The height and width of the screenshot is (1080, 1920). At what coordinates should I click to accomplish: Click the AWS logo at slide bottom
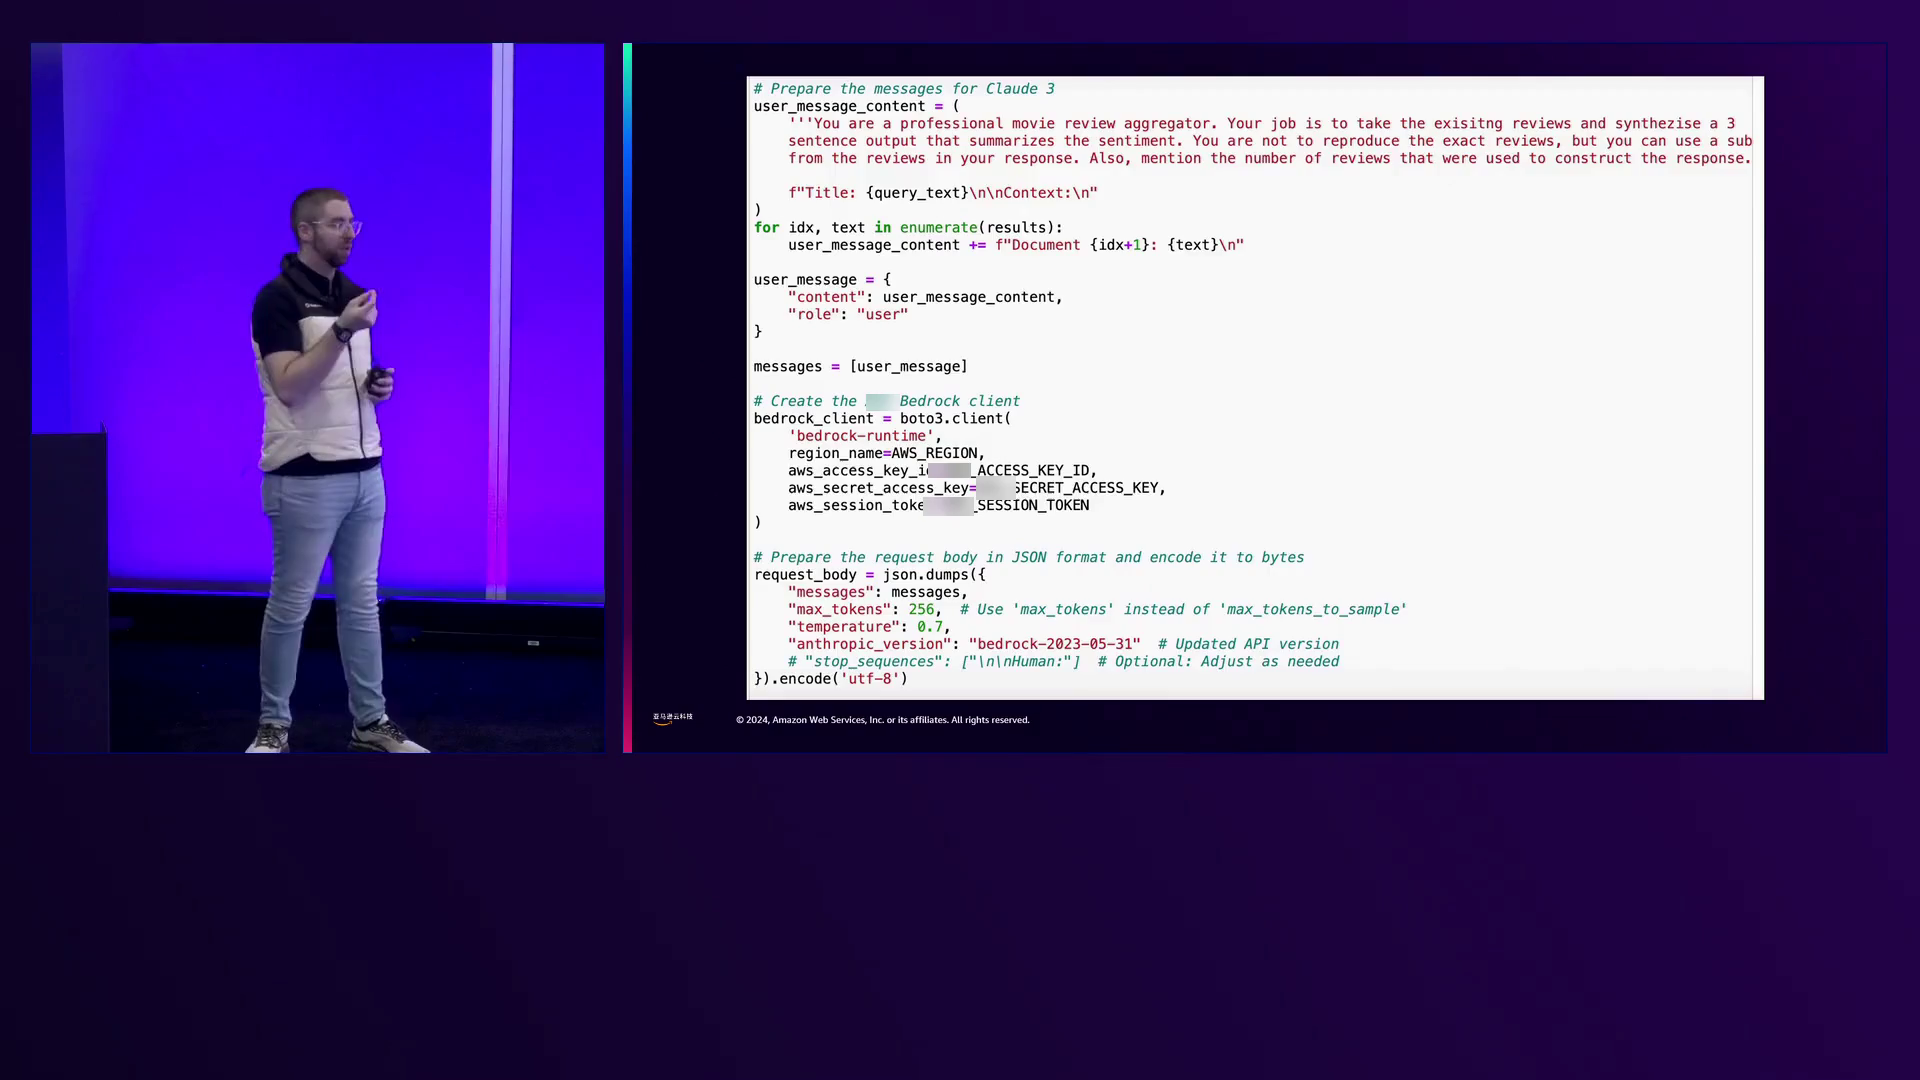pos(672,718)
